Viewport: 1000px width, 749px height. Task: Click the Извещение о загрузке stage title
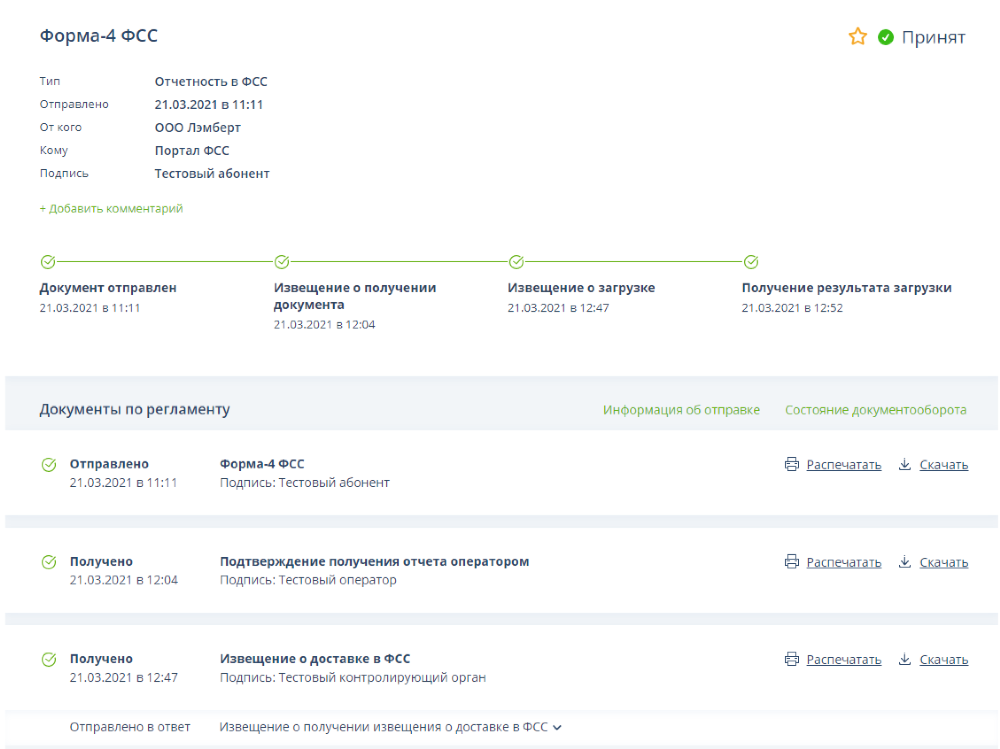point(581,288)
